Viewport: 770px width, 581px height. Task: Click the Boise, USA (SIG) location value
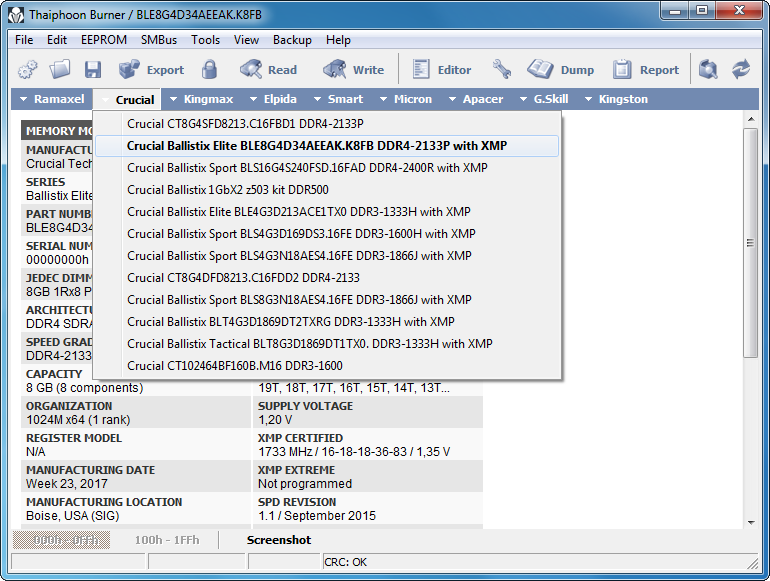pyautogui.click(x=73, y=516)
